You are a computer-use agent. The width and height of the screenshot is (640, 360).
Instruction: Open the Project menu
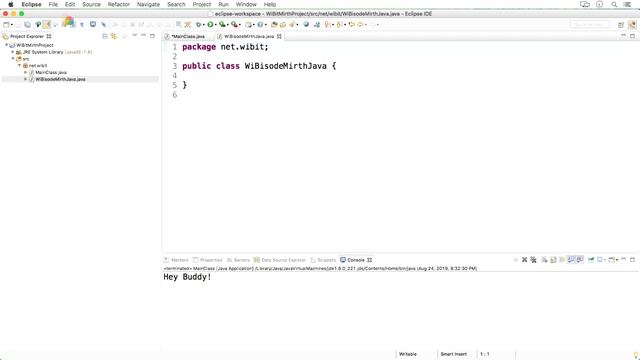coord(202,4)
